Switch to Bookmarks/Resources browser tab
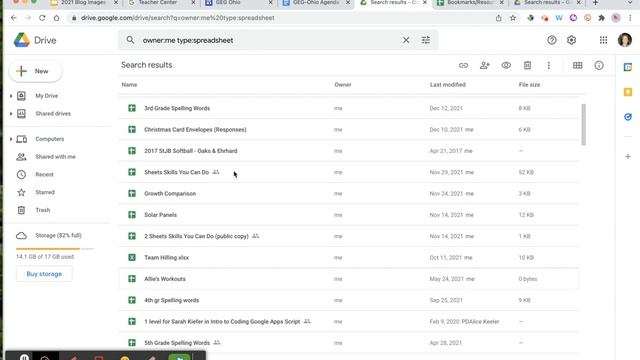This screenshot has height=360, width=640. [469, 3]
